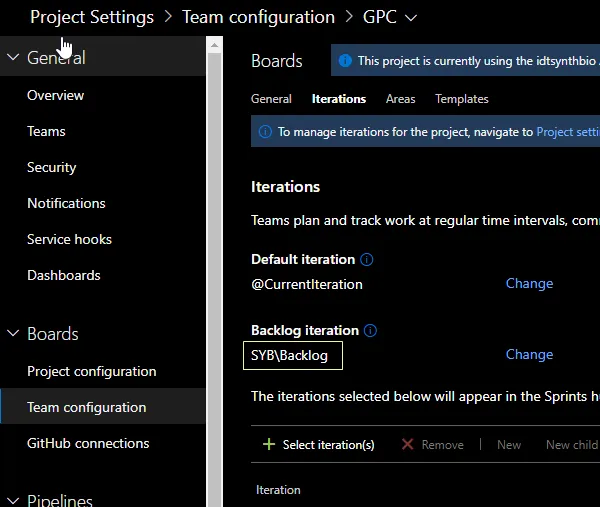Collapse the General section
Viewport: 600px width, 507px height.
click(x=13, y=58)
